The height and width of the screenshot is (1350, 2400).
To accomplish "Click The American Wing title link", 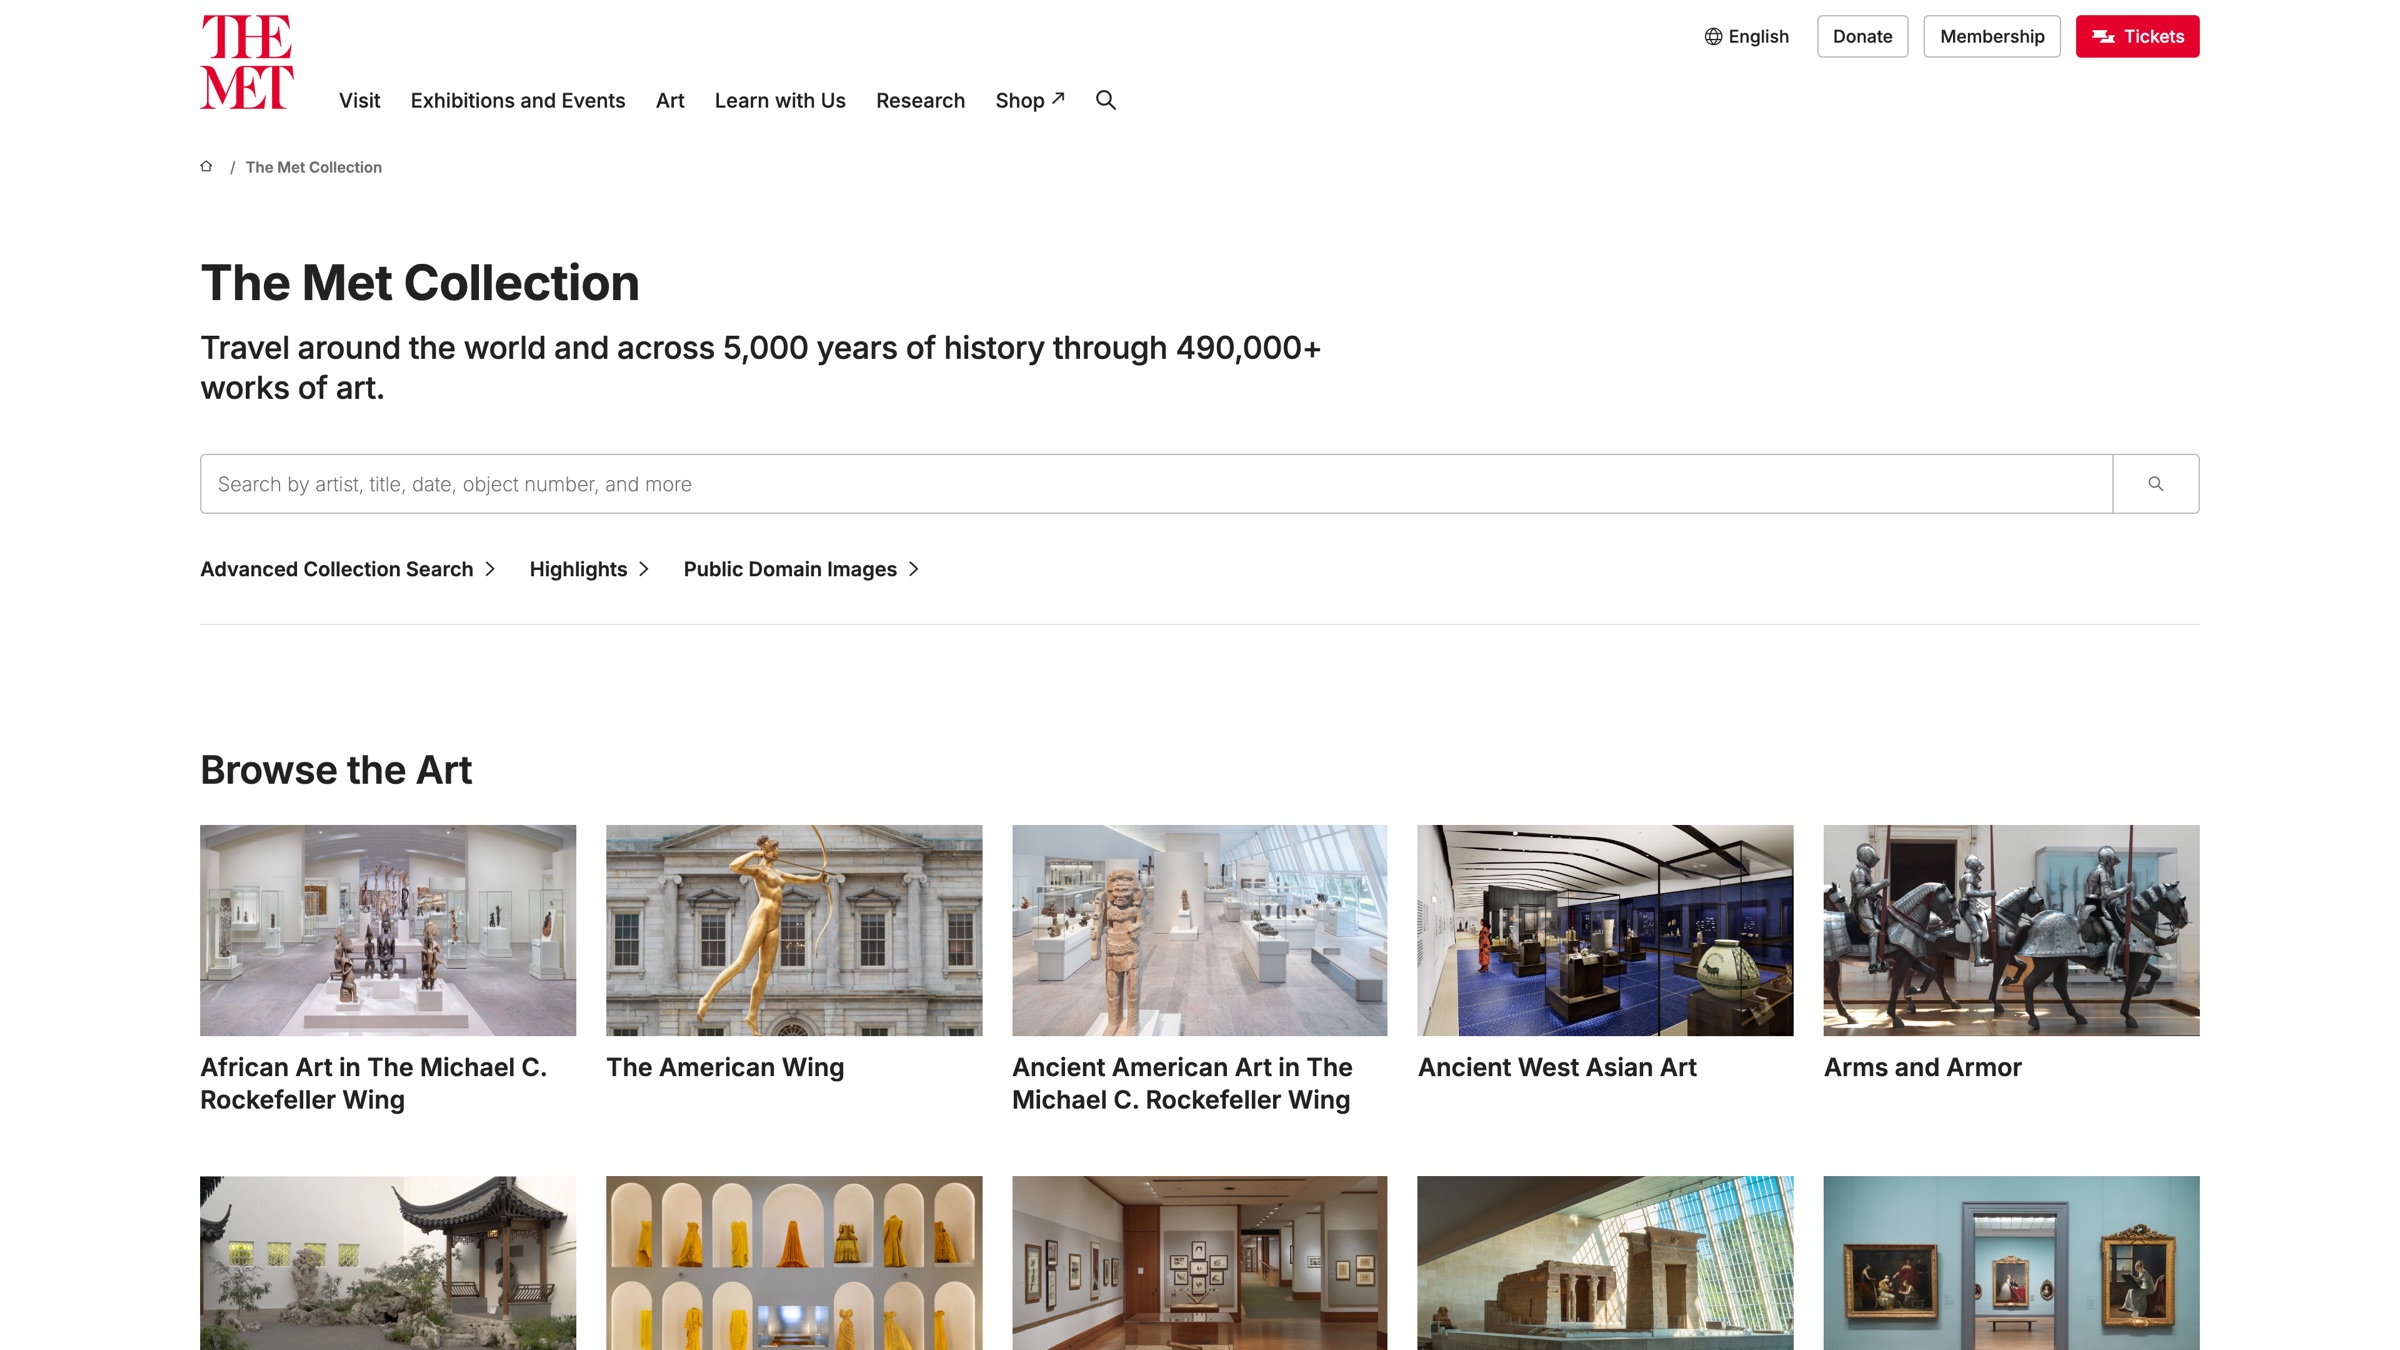I will [x=725, y=1067].
